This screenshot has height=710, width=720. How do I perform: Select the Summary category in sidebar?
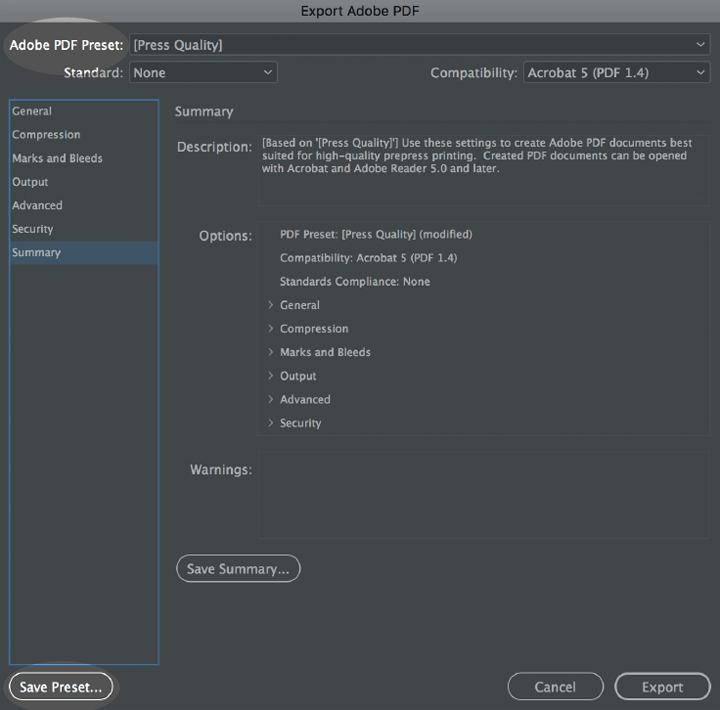(x=36, y=253)
